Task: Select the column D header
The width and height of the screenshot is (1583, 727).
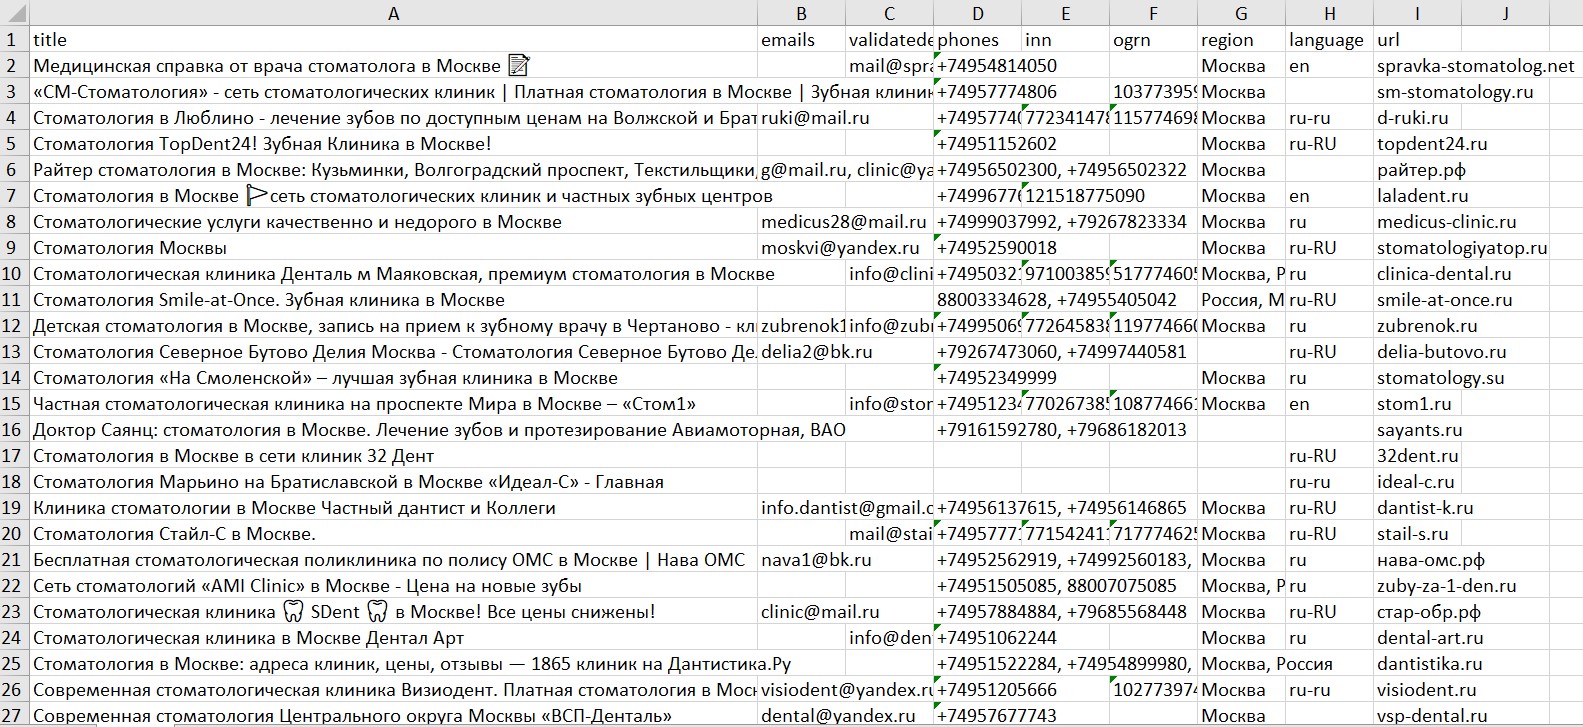Action: (x=977, y=14)
